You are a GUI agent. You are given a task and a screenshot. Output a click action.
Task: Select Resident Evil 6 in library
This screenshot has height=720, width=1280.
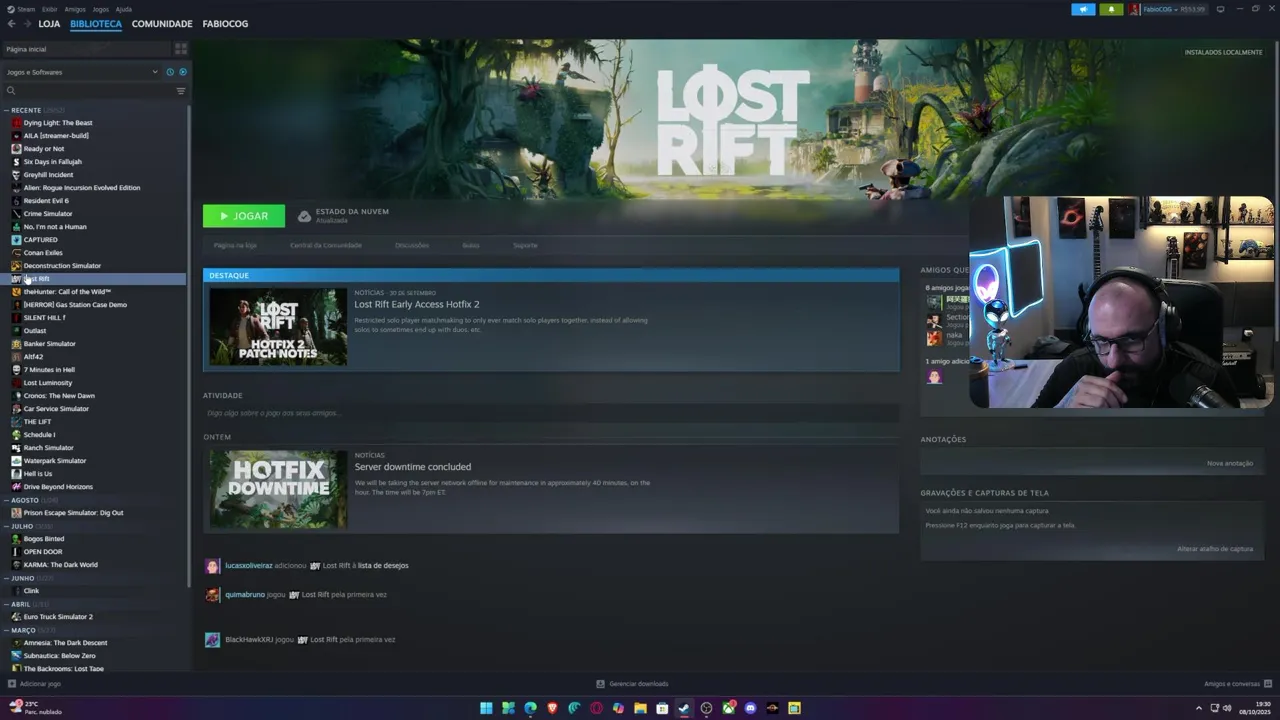pyautogui.click(x=46, y=201)
